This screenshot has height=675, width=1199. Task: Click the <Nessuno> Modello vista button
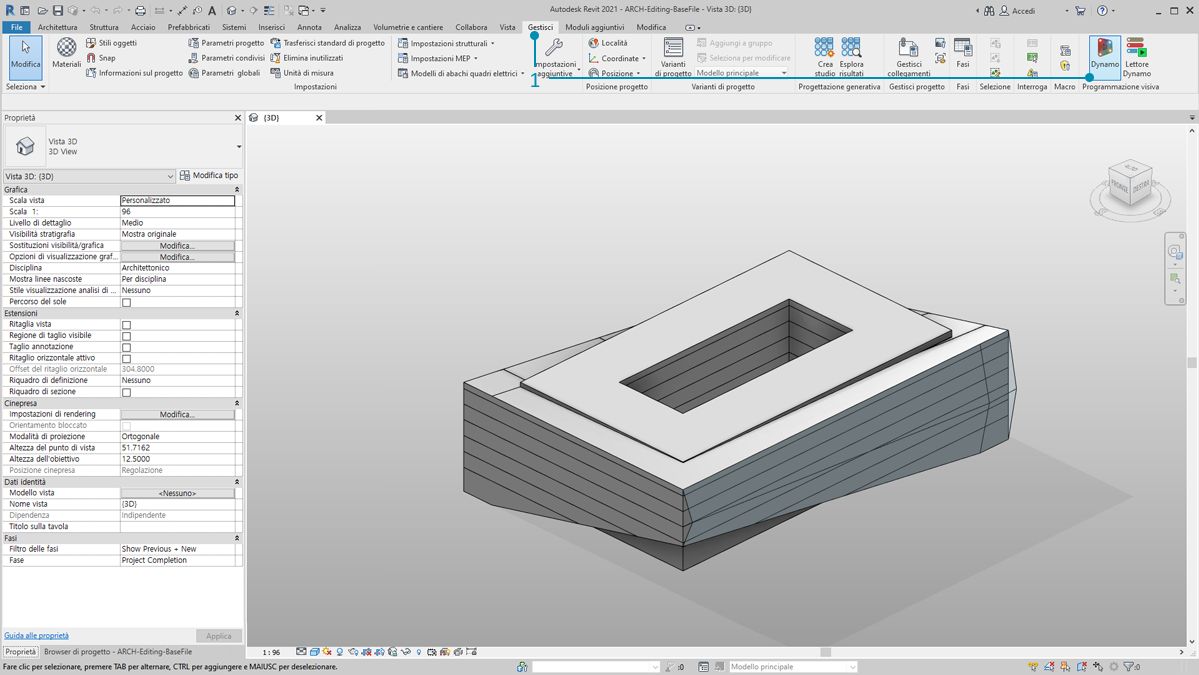coord(177,493)
